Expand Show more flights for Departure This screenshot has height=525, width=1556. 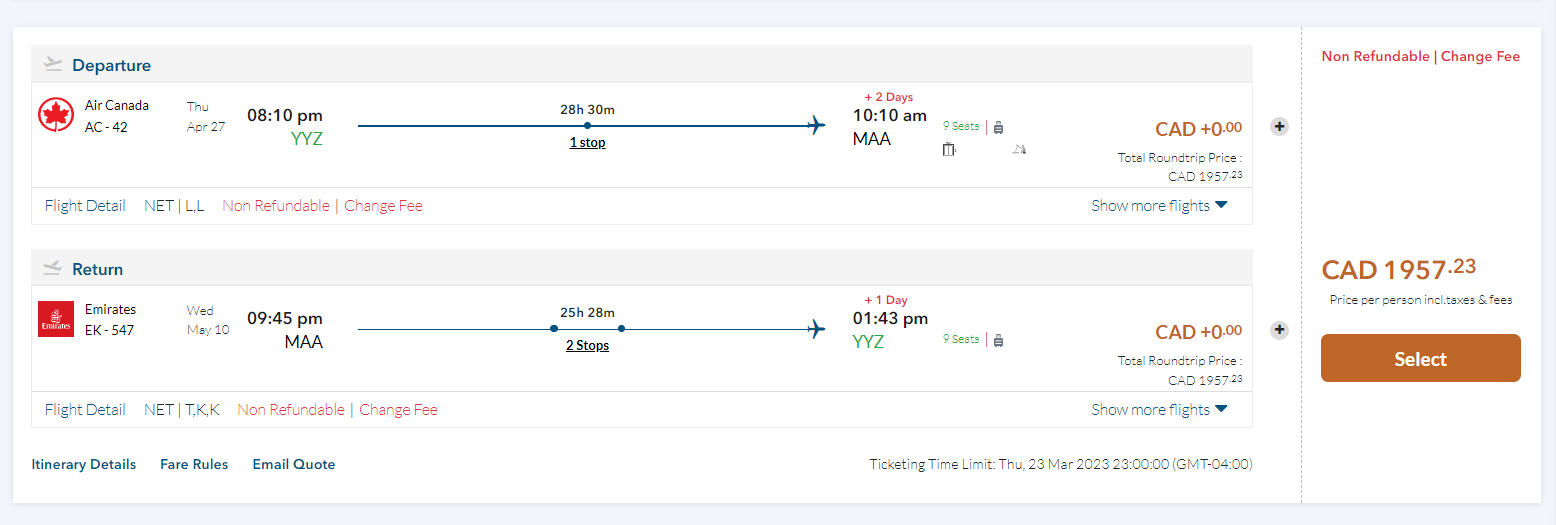1159,206
